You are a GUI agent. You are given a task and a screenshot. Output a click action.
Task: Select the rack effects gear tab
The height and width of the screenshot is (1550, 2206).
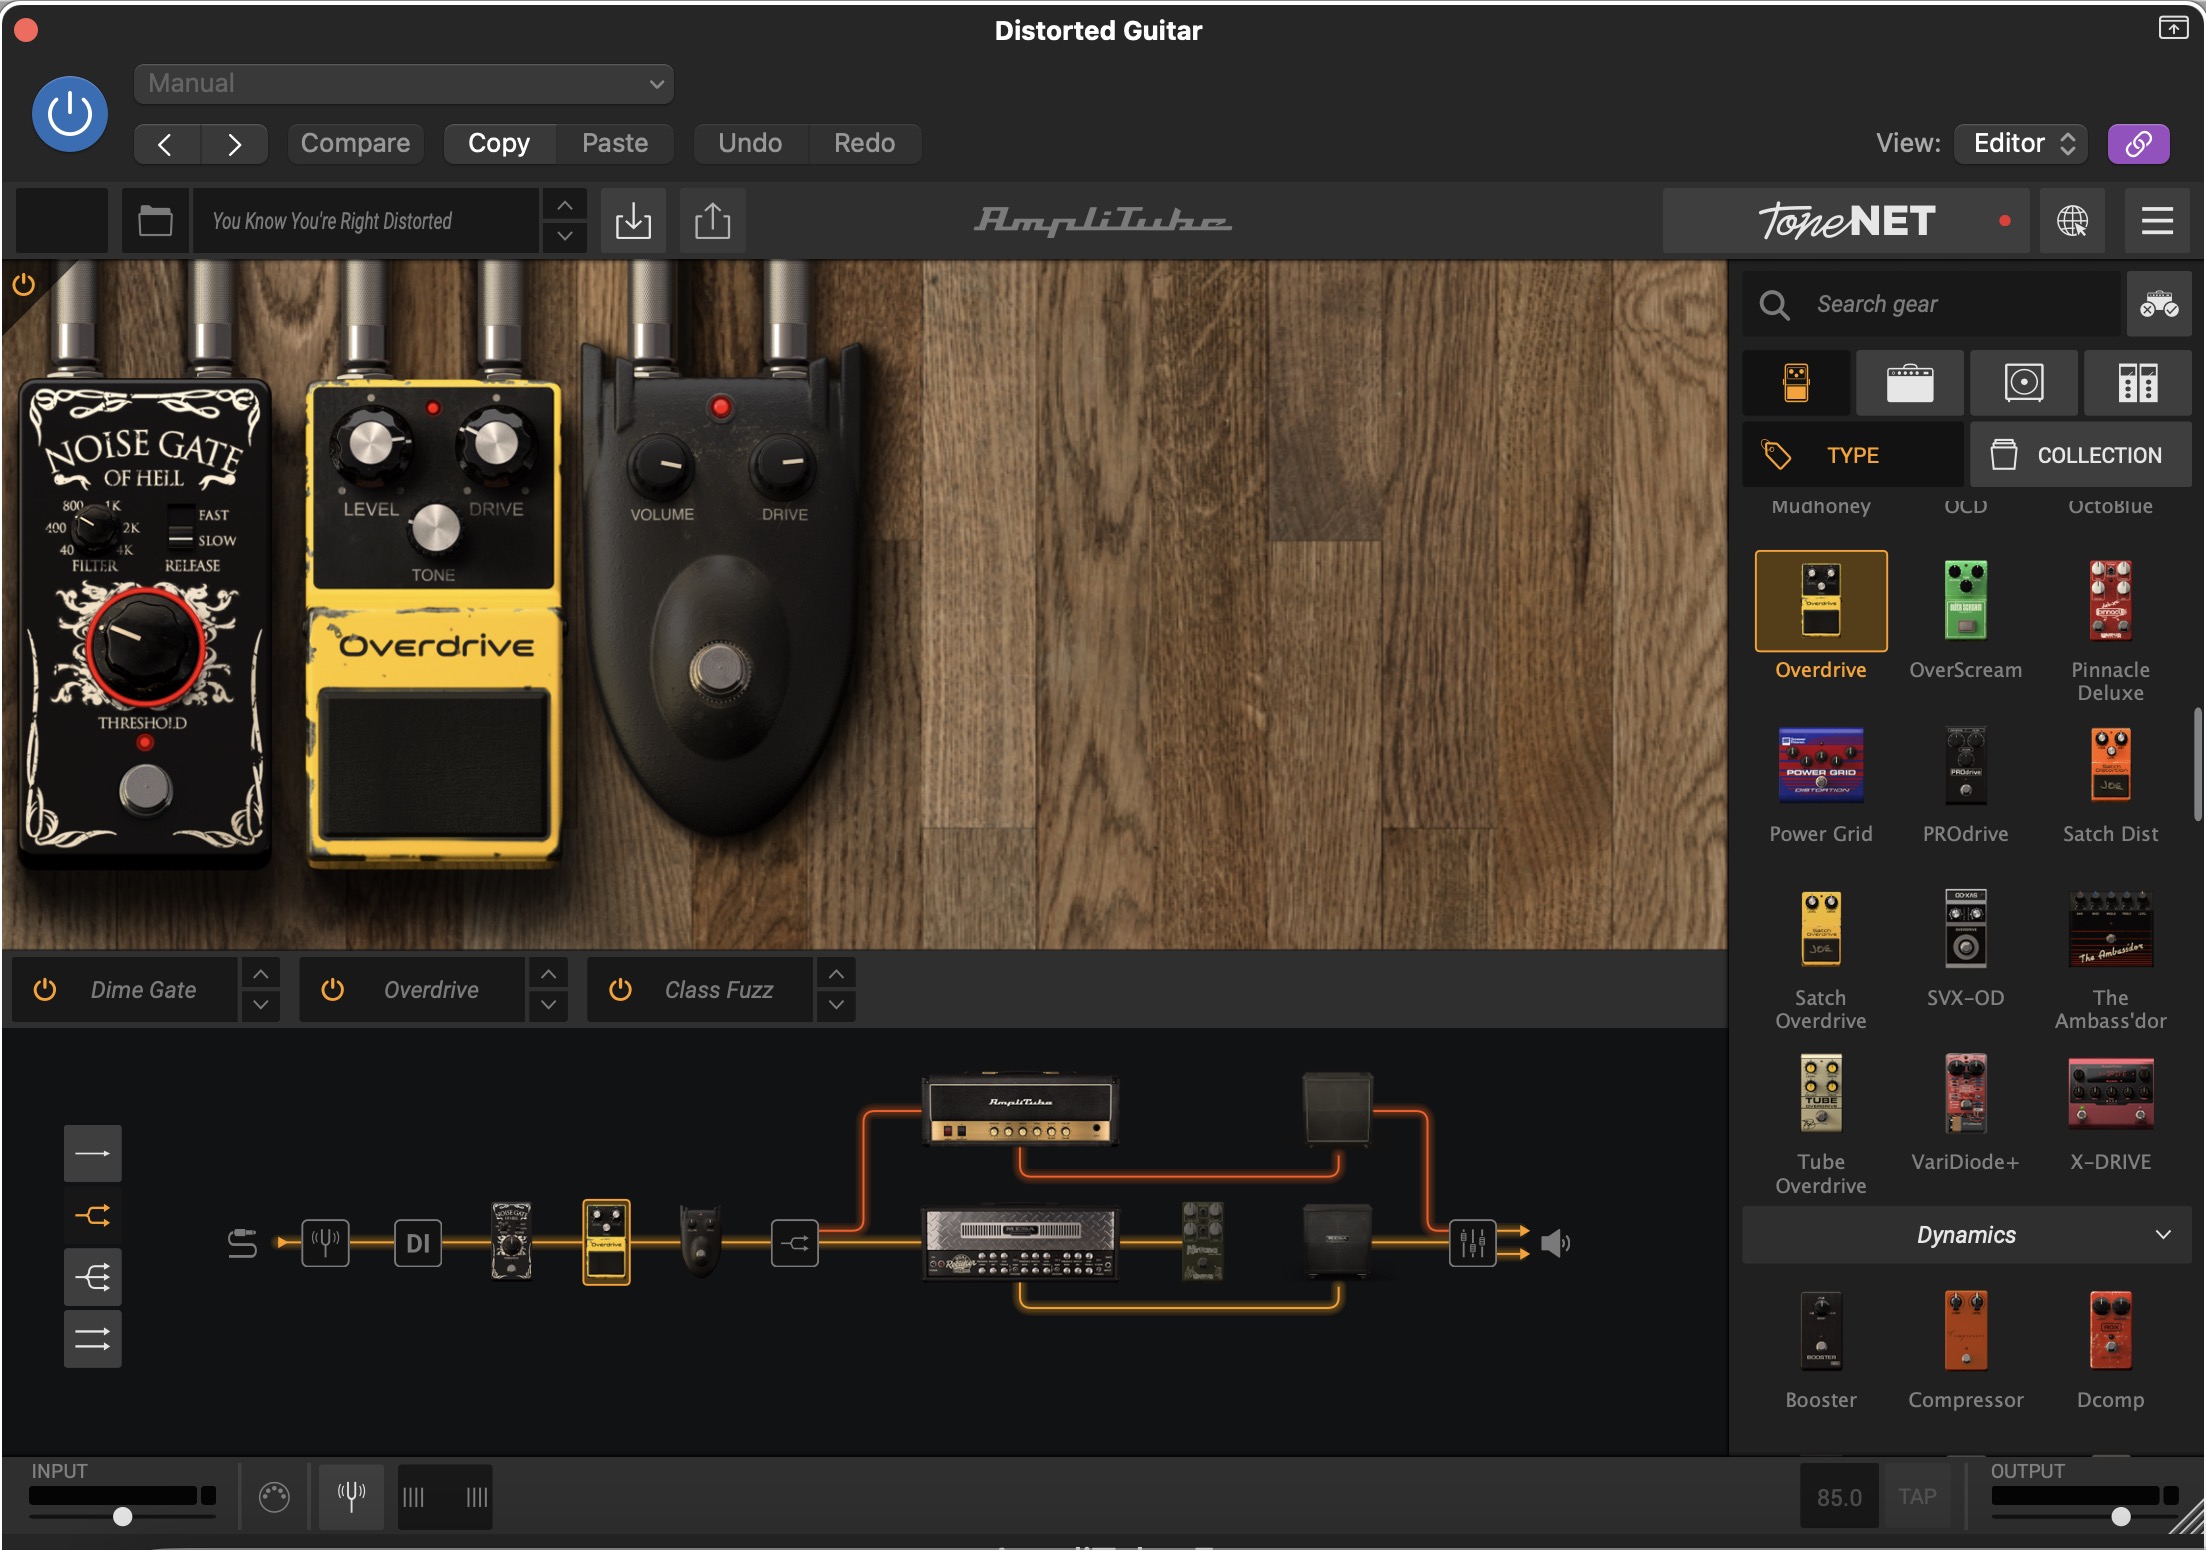2138,383
